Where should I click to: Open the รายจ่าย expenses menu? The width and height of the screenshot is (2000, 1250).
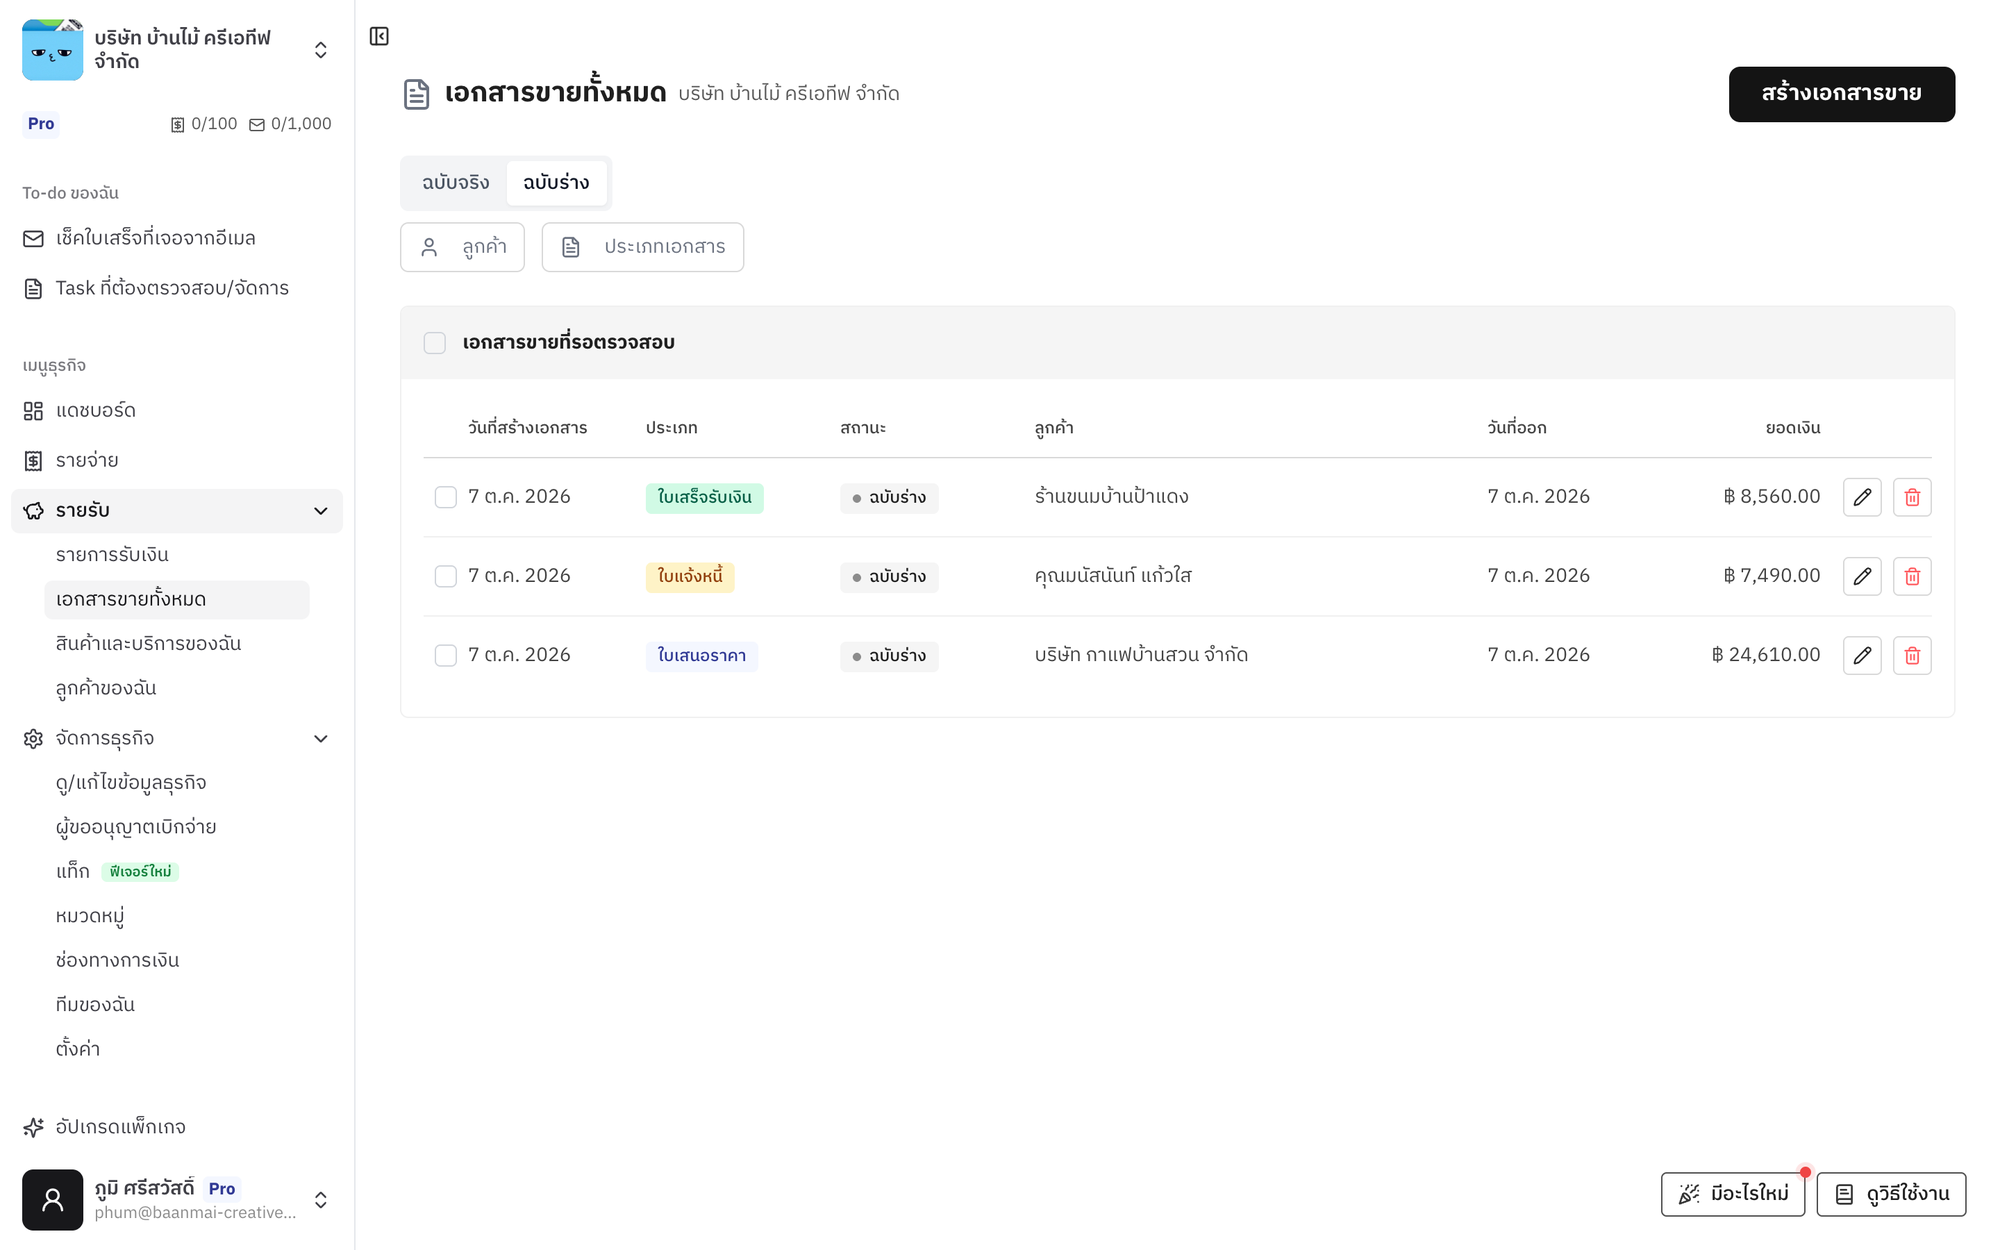(177, 460)
